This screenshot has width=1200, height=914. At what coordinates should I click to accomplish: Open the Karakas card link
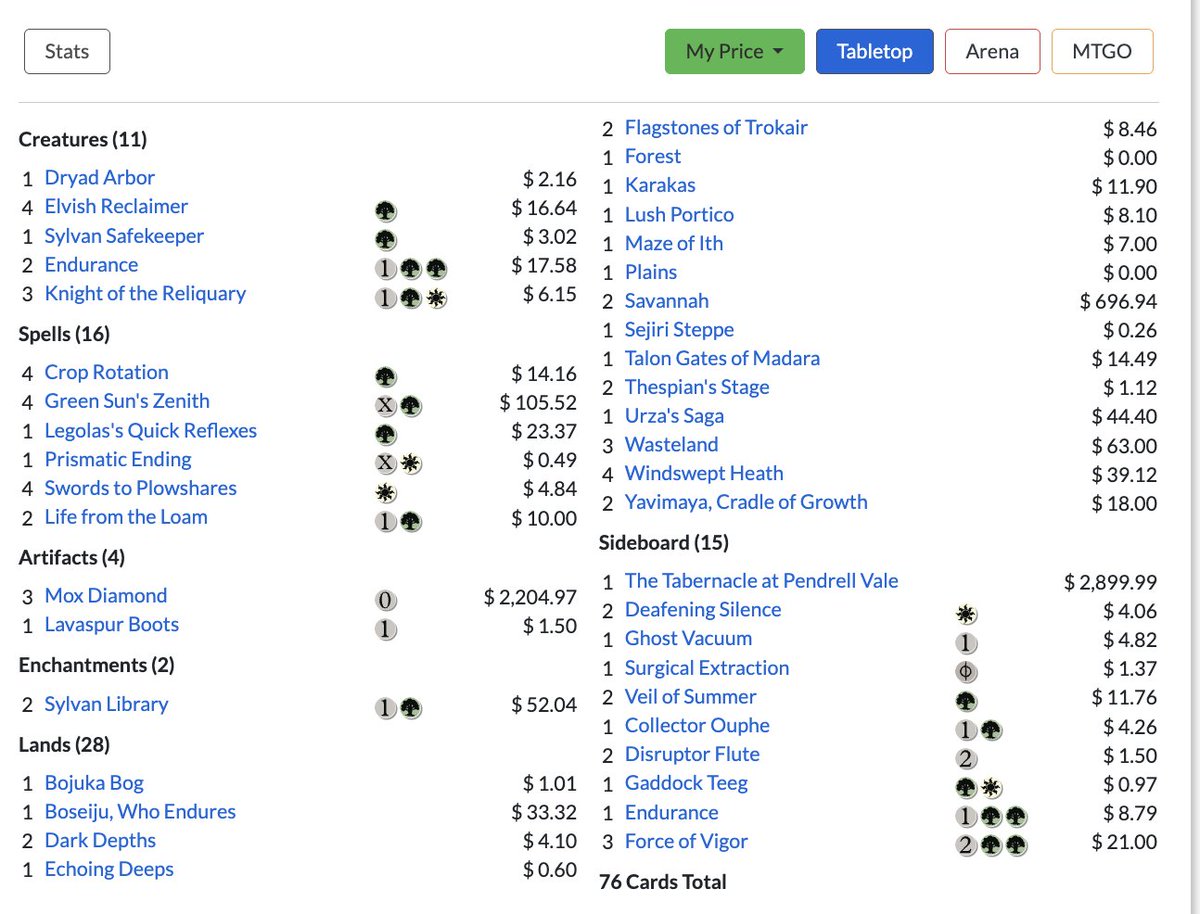[660, 184]
